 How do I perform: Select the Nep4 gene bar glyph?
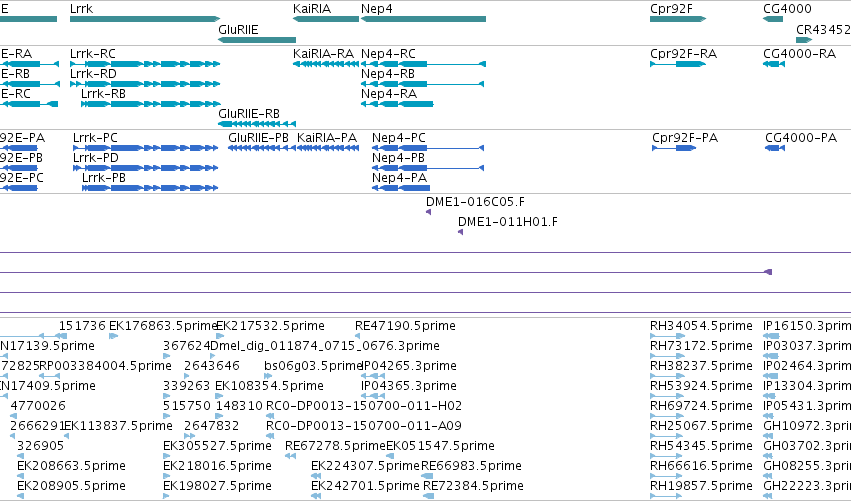click(423, 19)
